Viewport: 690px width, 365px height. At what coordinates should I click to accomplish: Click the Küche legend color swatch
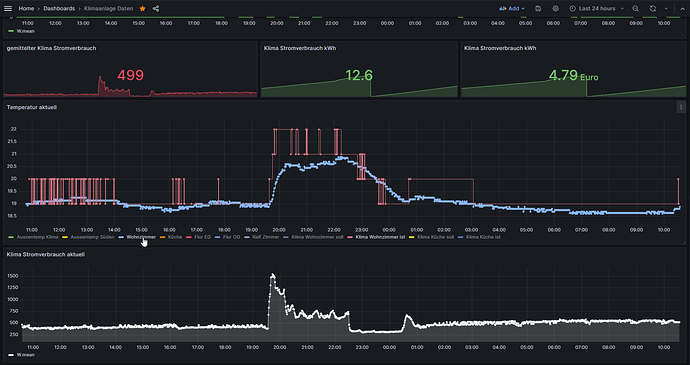coord(163,237)
